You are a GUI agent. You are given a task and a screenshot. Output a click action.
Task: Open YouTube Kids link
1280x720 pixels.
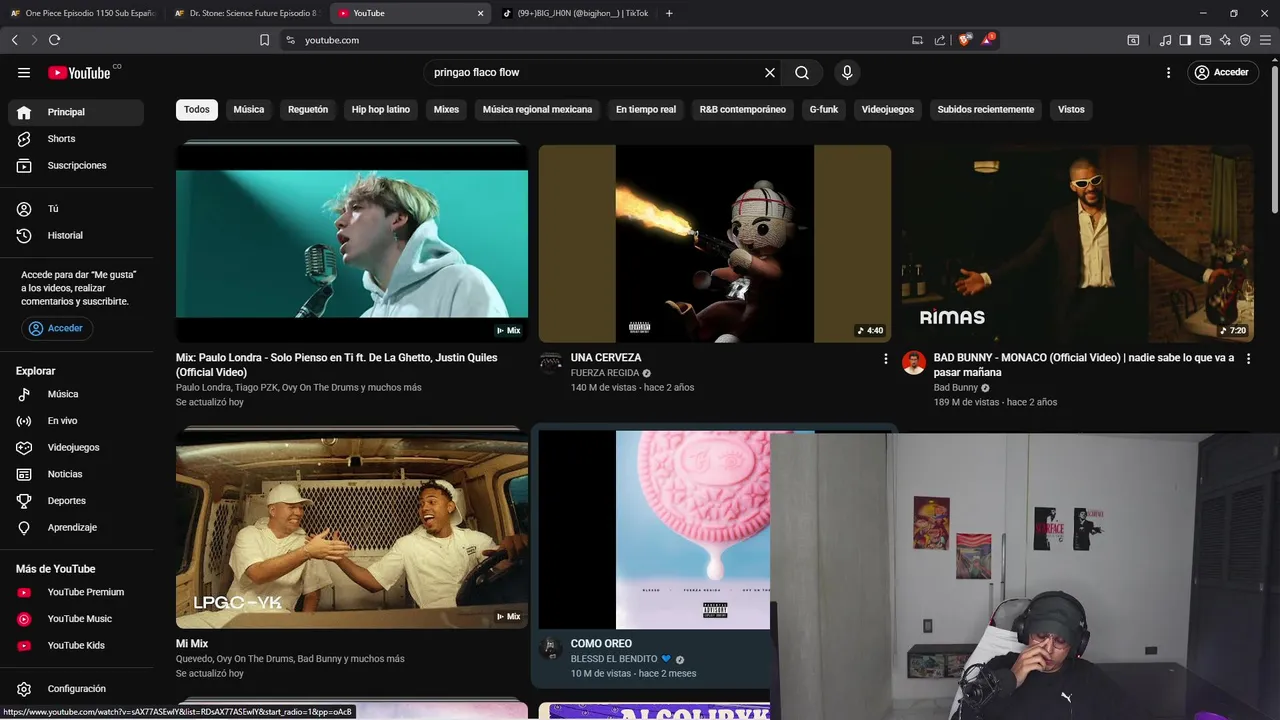click(x=76, y=645)
